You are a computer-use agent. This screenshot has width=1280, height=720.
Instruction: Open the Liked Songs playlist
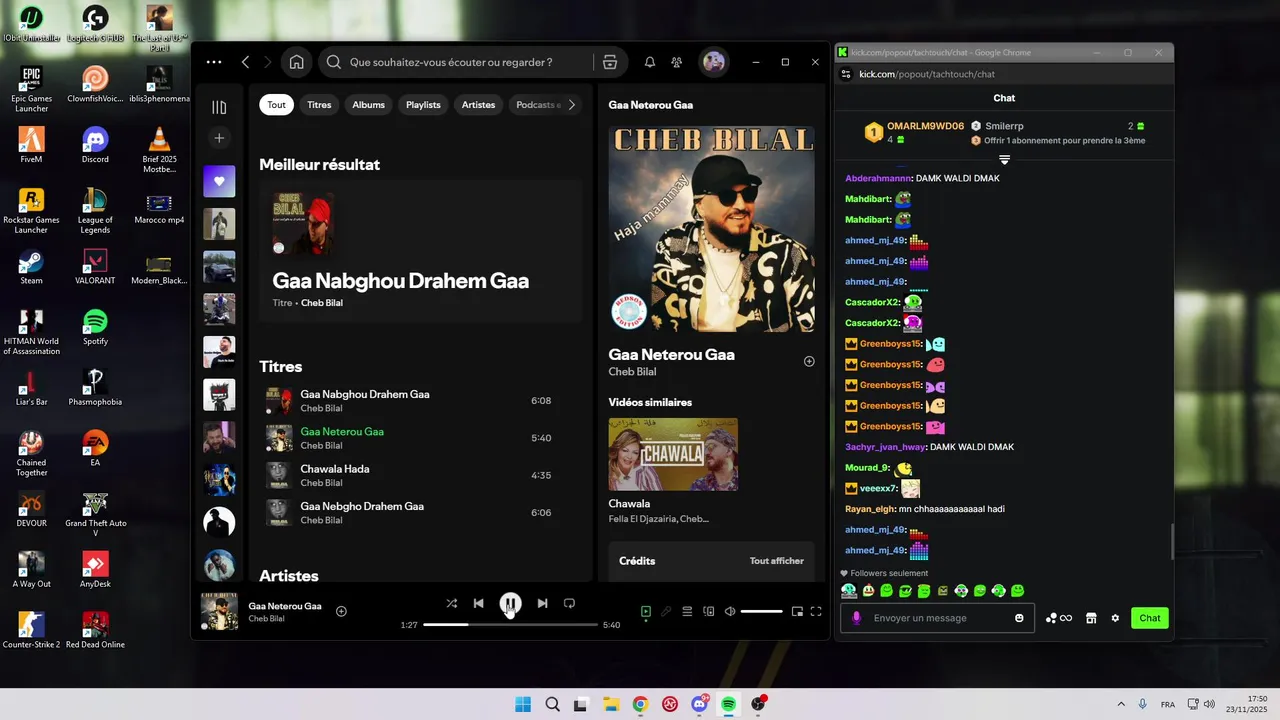point(219,181)
